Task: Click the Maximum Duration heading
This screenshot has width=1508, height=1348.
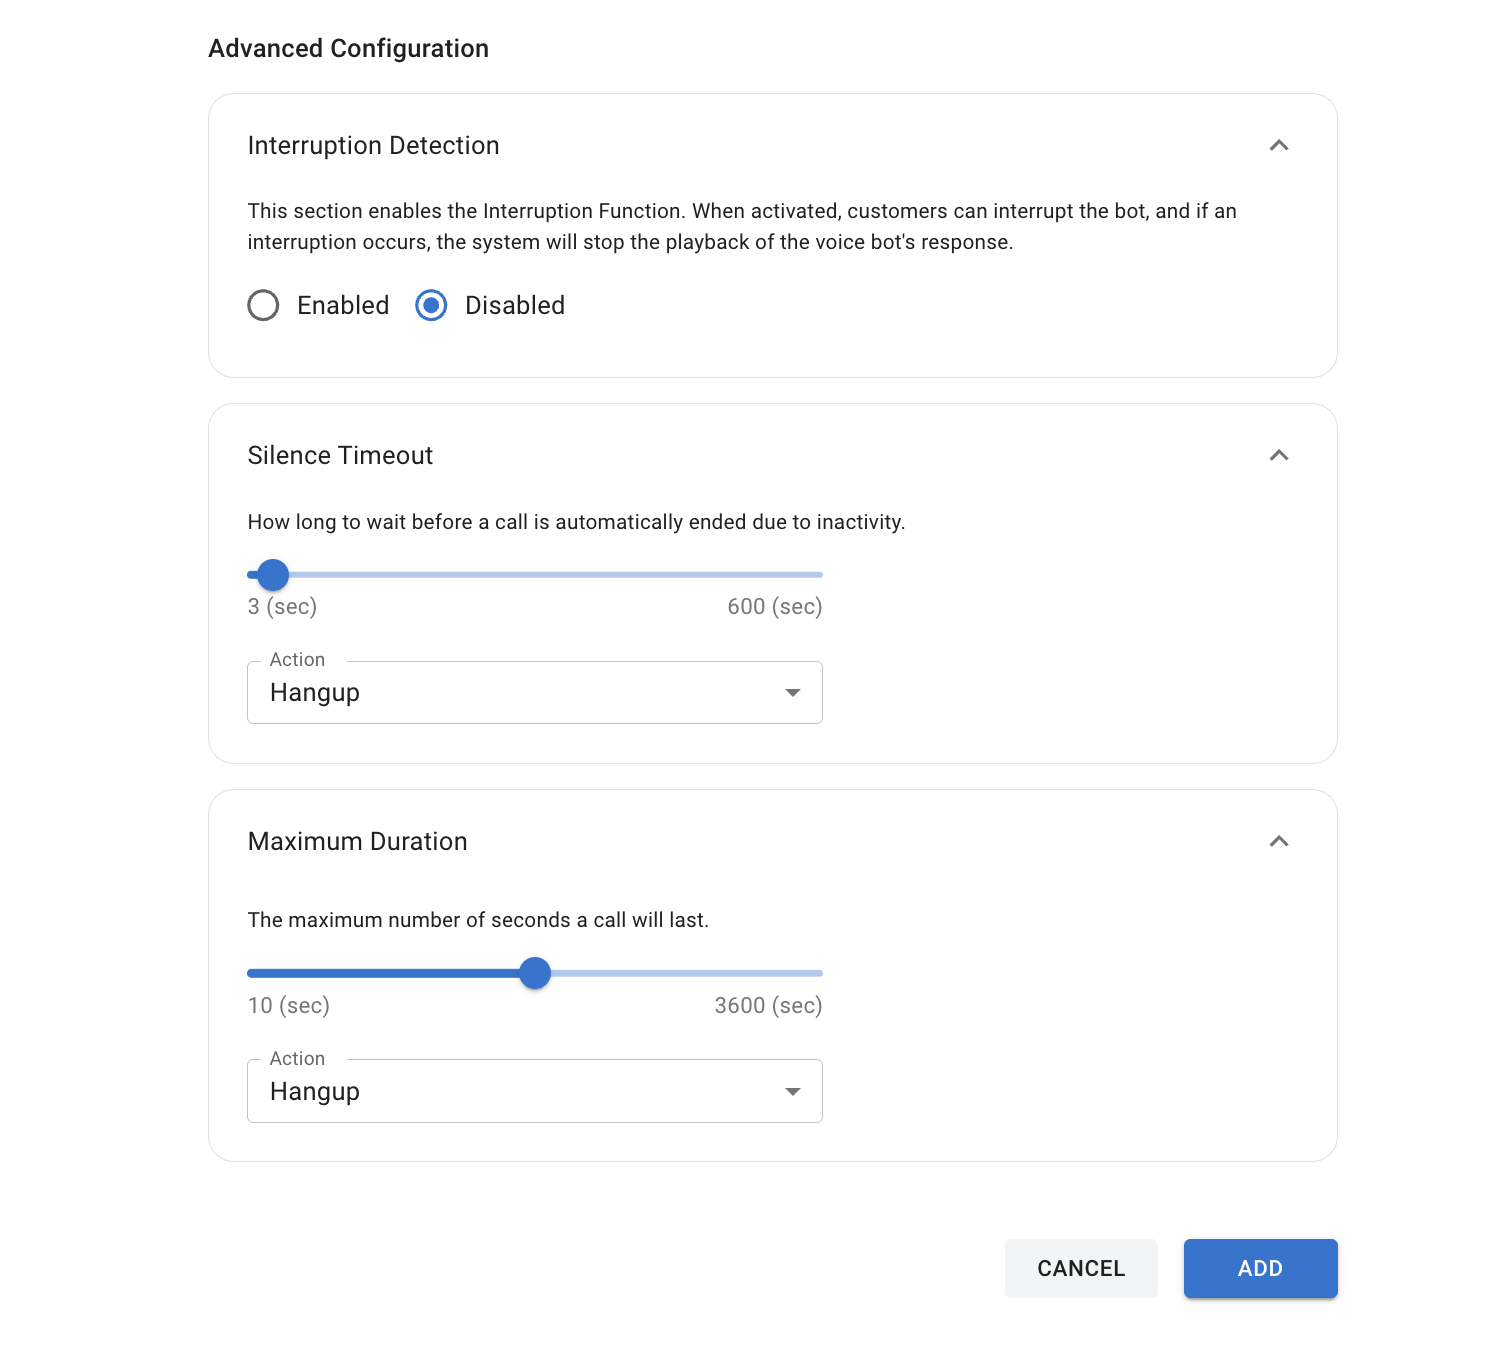Action: pyautogui.click(x=358, y=842)
